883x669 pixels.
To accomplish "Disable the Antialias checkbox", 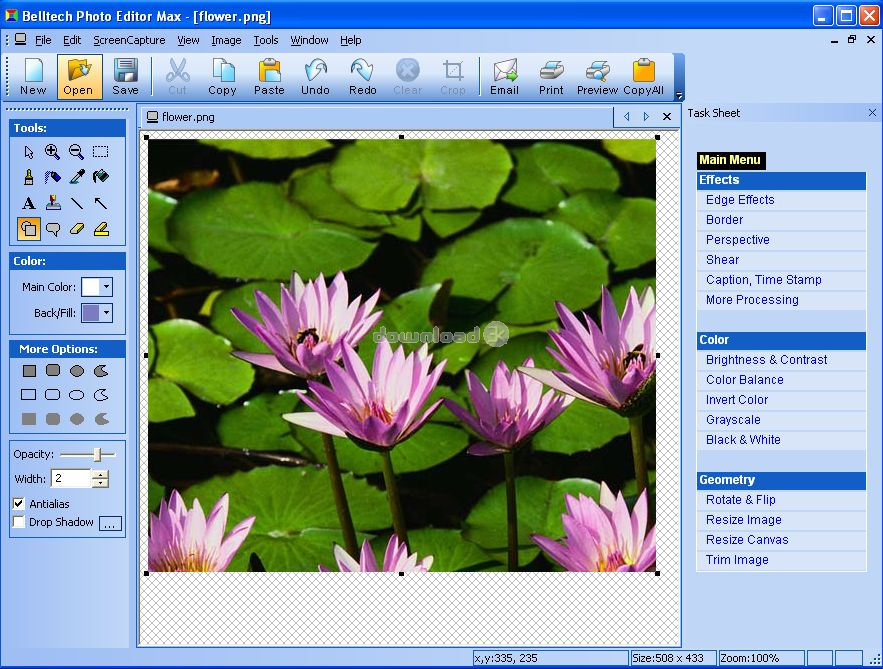I will pyautogui.click(x=19, y=503).
